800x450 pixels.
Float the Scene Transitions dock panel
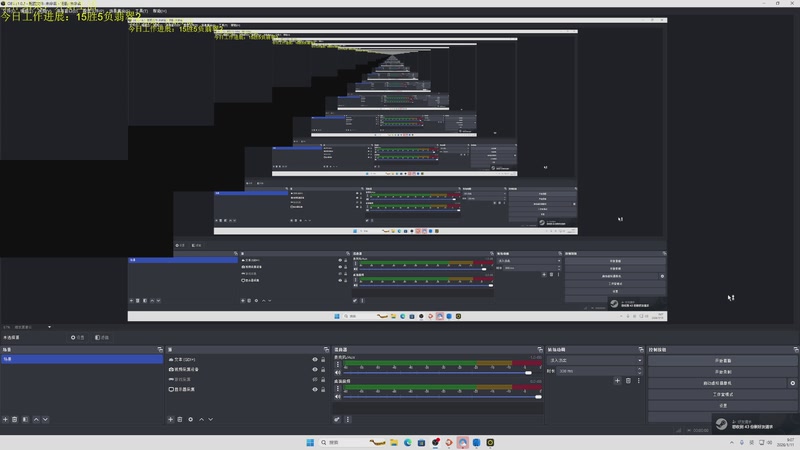tap(641, 349)
